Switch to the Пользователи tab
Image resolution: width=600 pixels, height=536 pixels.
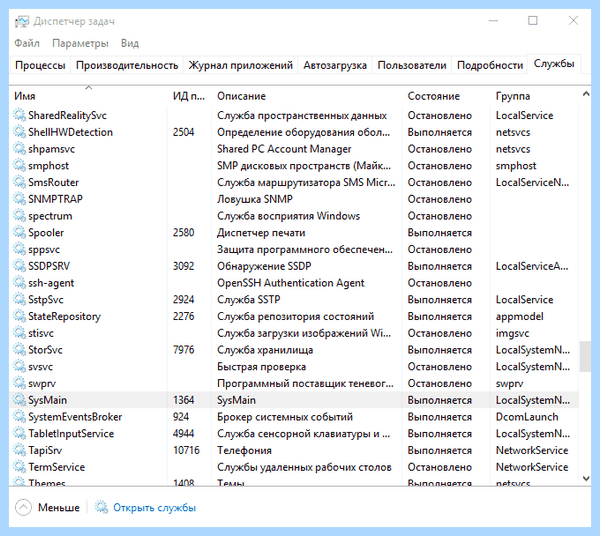412,65
